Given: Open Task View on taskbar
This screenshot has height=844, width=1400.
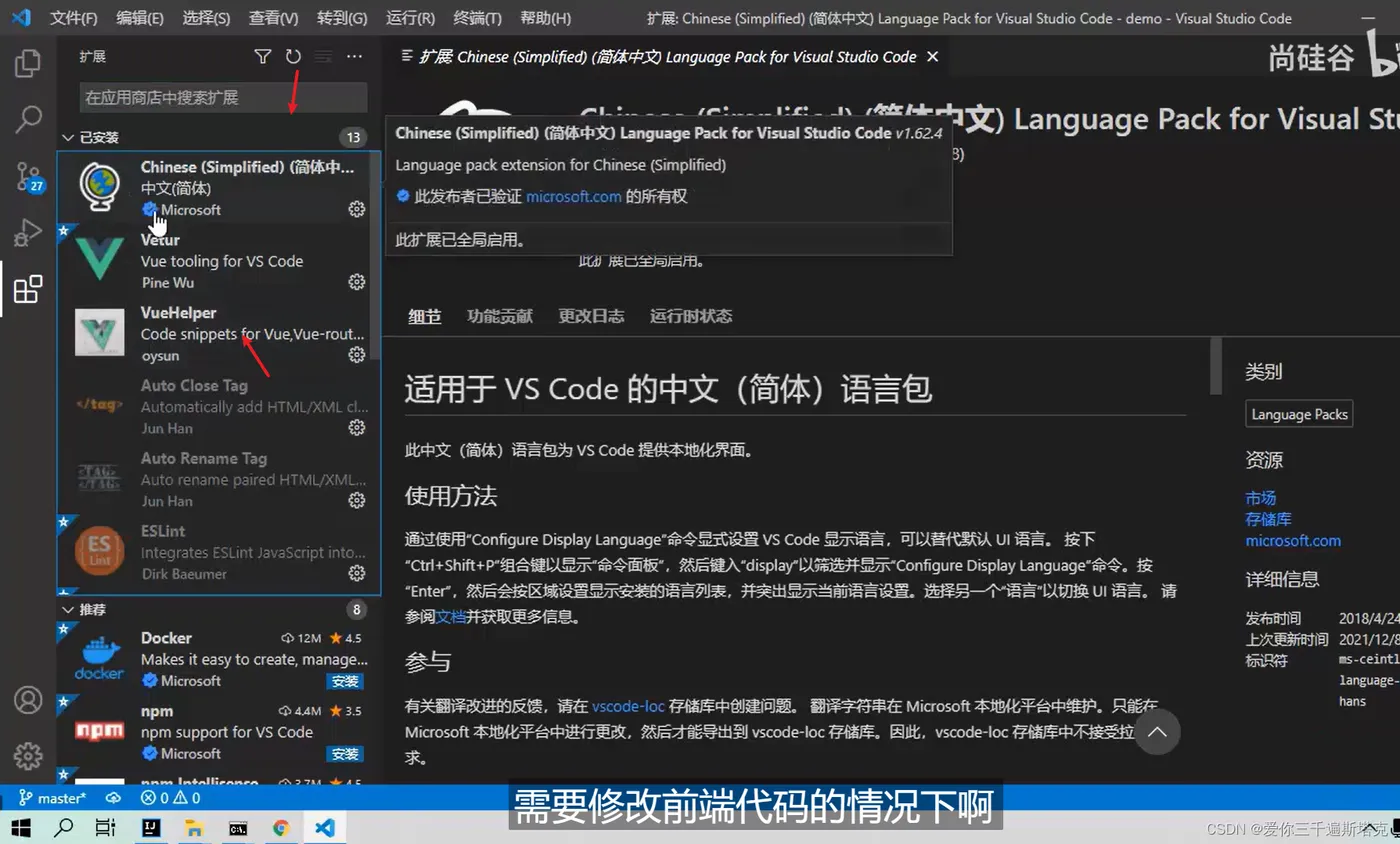Looking at the screenshot, I should [106, 828].
